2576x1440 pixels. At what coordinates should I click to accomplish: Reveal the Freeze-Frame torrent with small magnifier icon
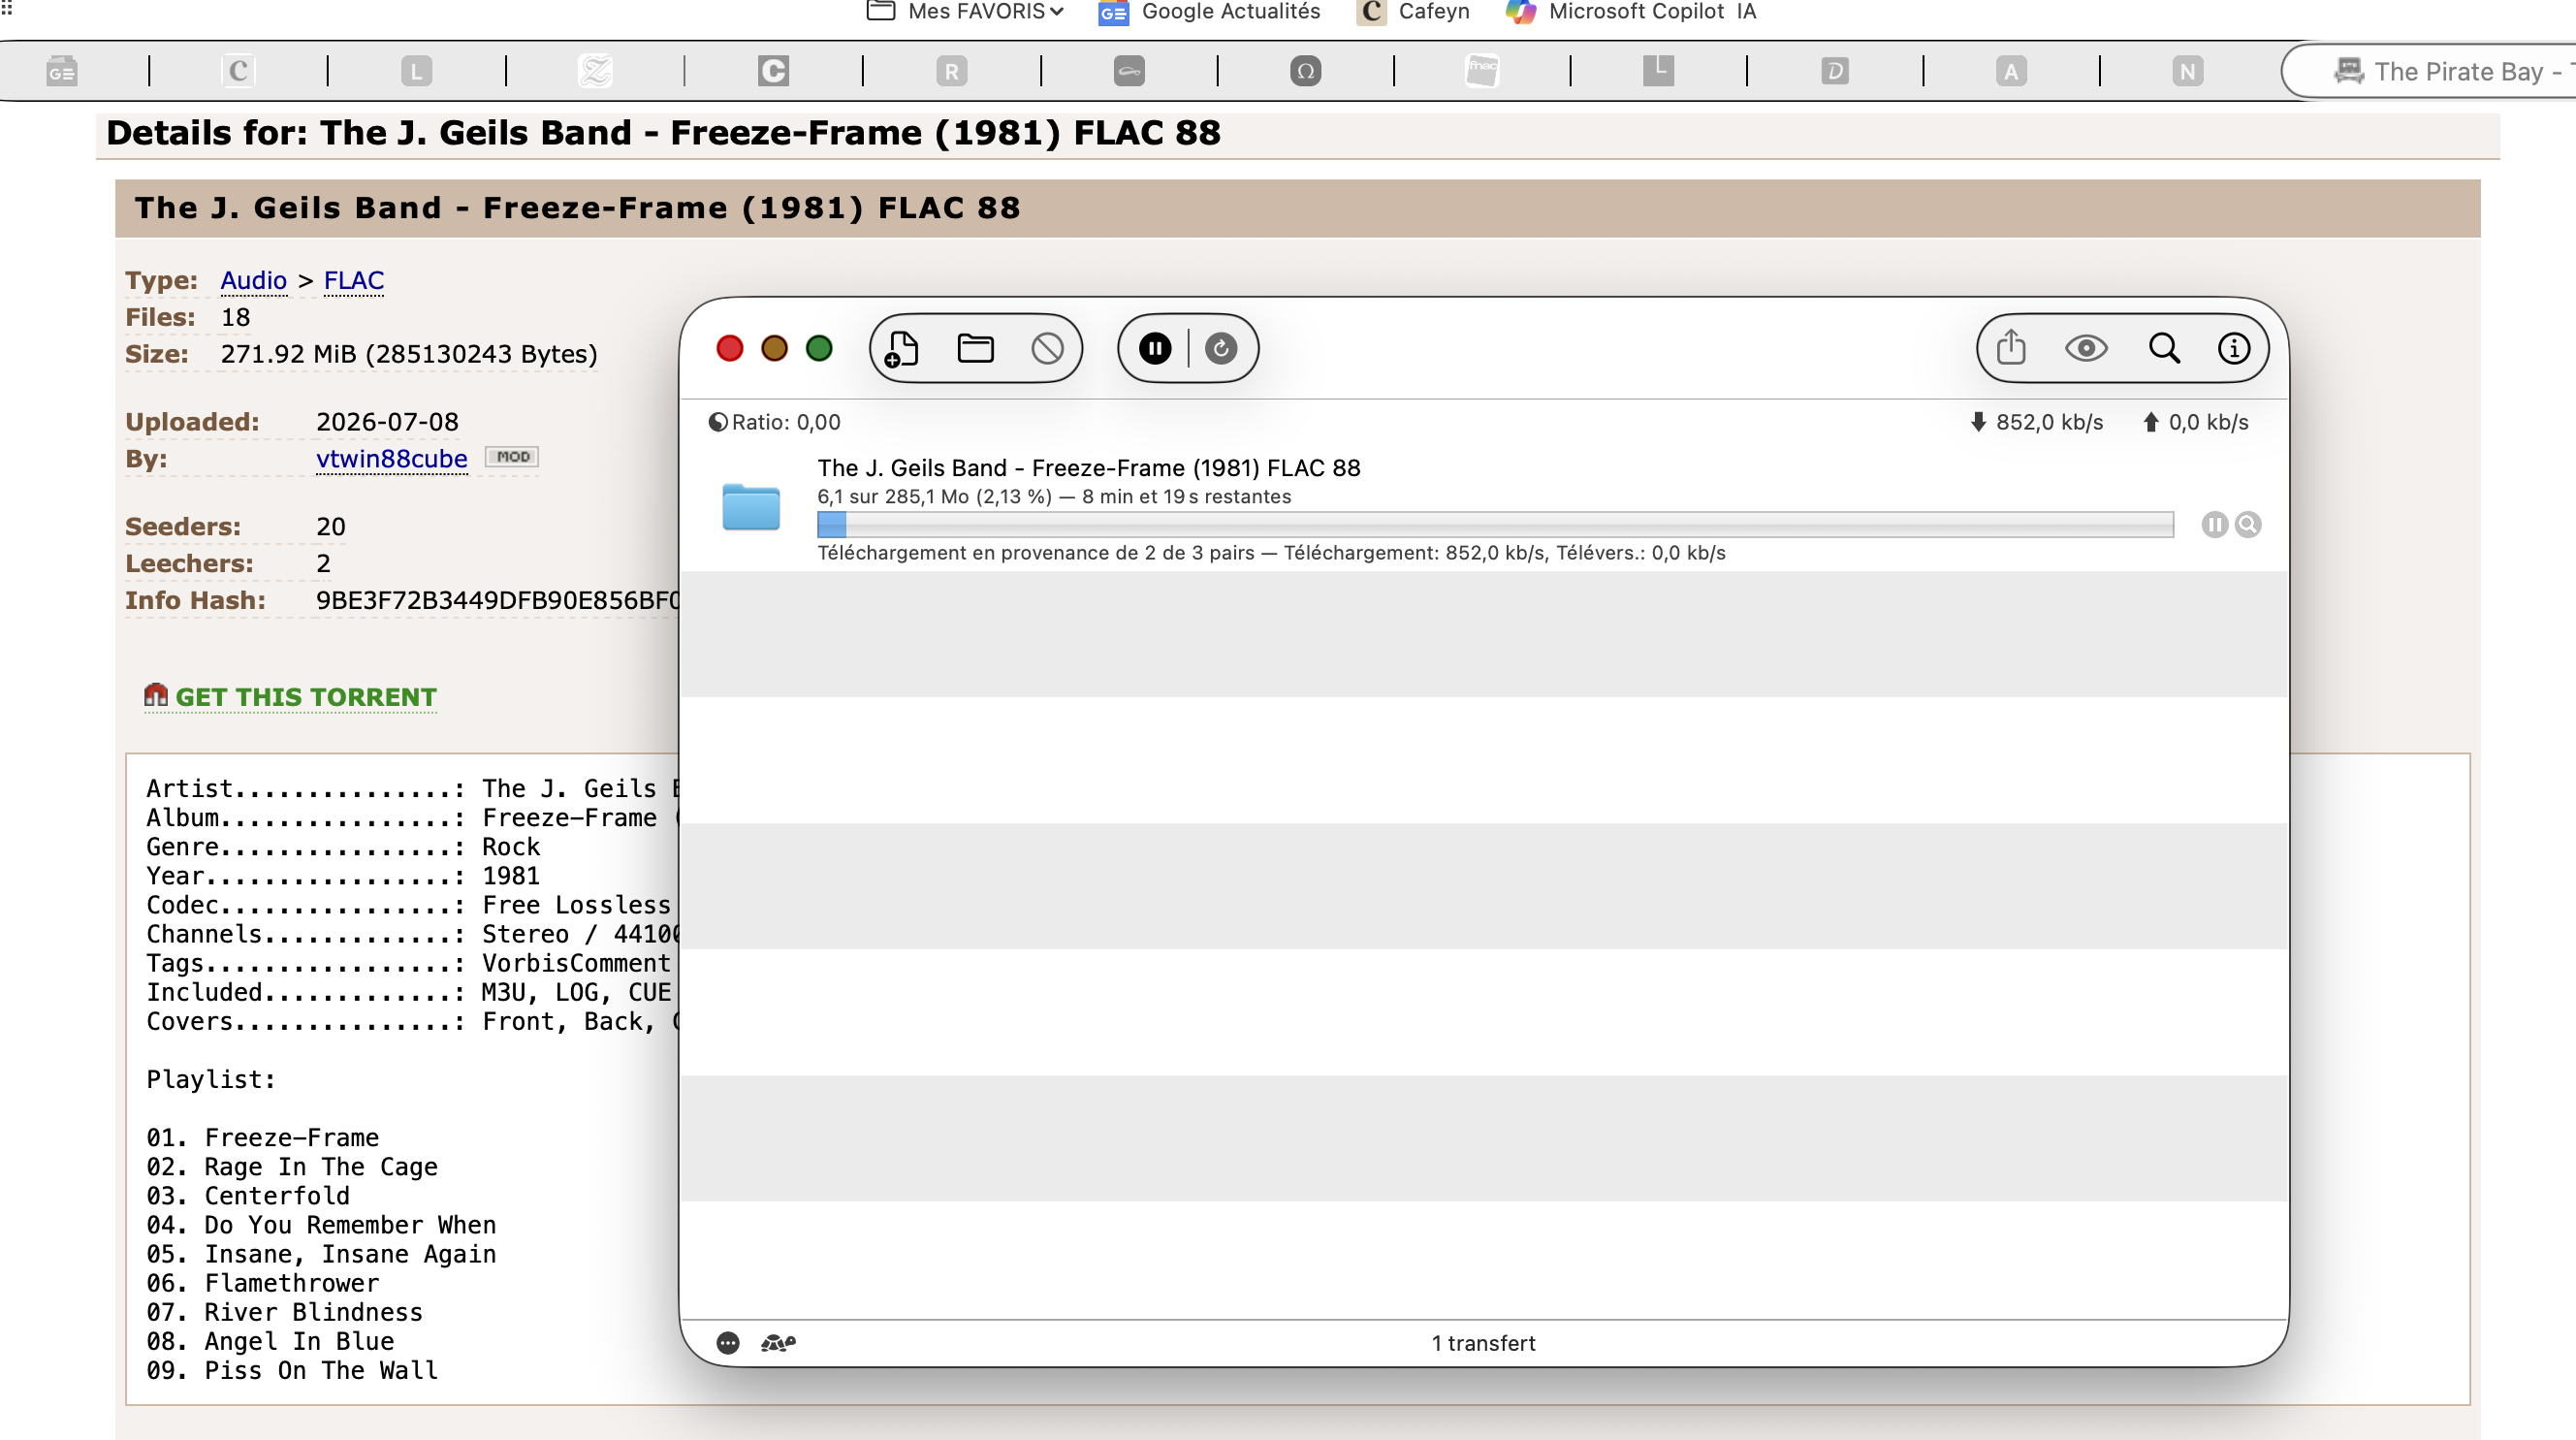[2247, 525]
